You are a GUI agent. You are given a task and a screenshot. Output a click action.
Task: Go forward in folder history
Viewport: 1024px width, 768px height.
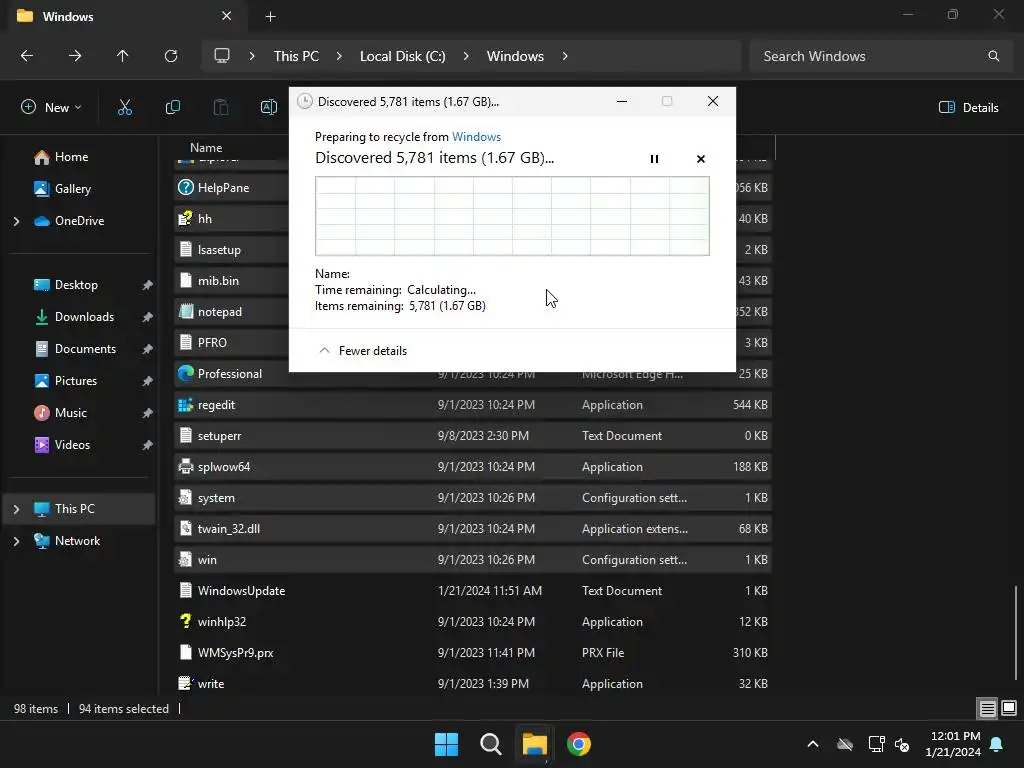[x=74, y=56]
